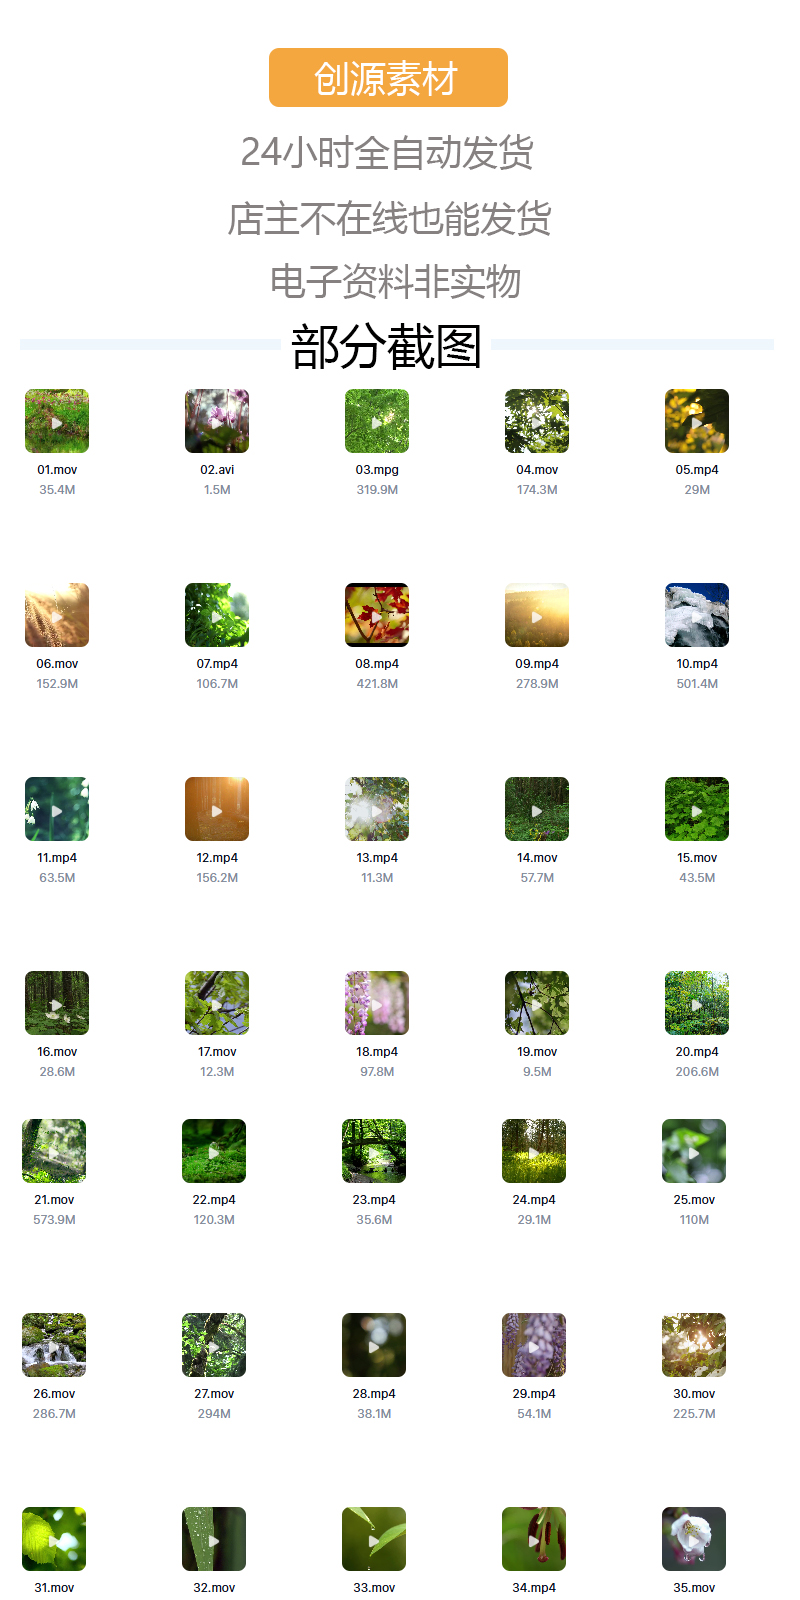Click the file name 01.mov

(x=57, y=469)
